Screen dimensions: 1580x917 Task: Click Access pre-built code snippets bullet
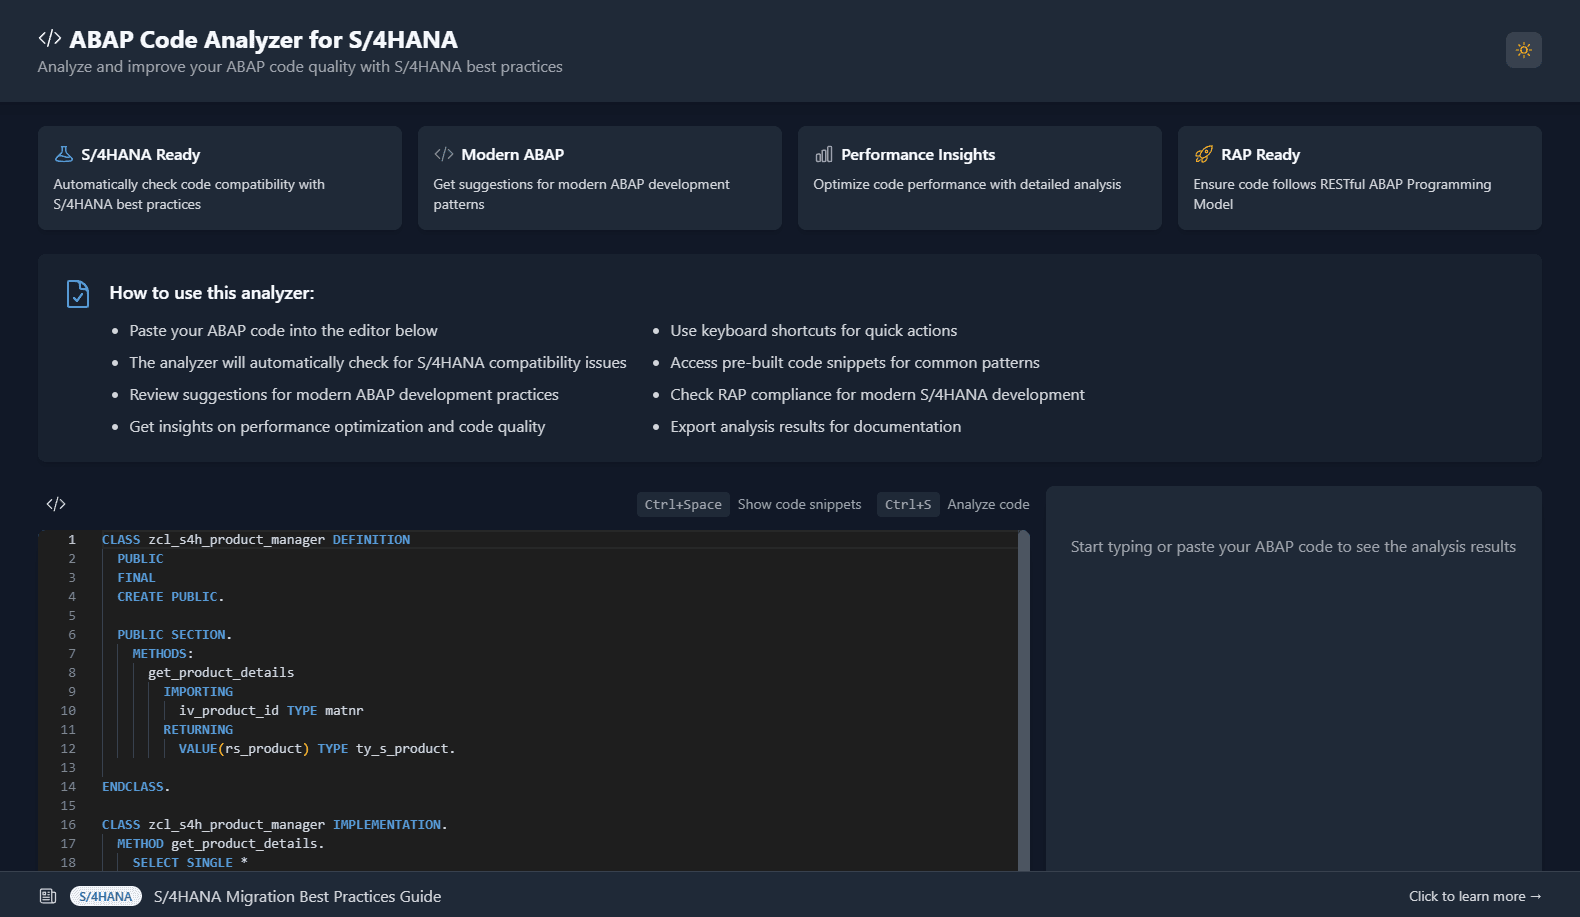coord(855,362)
